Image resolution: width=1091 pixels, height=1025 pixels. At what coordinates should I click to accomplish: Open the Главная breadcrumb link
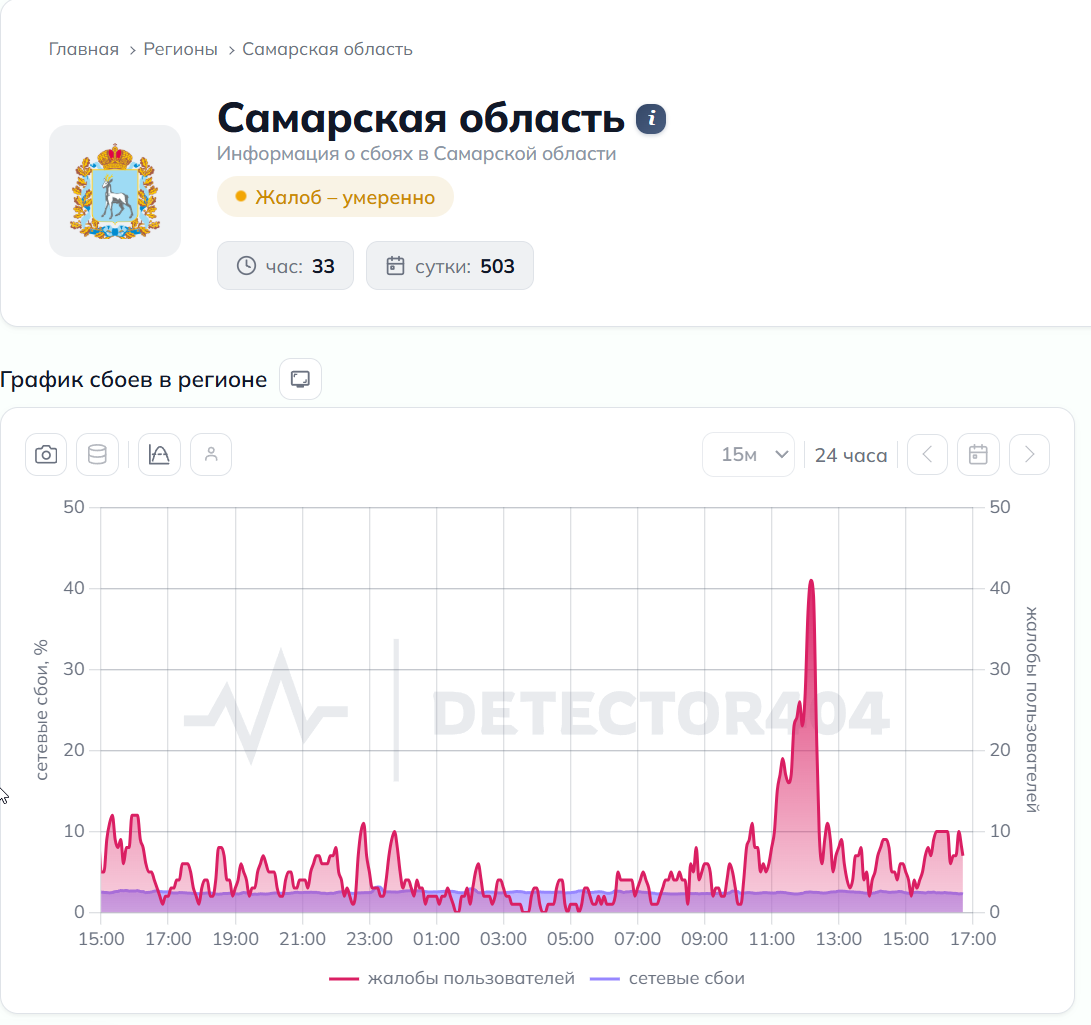[83, 49]
